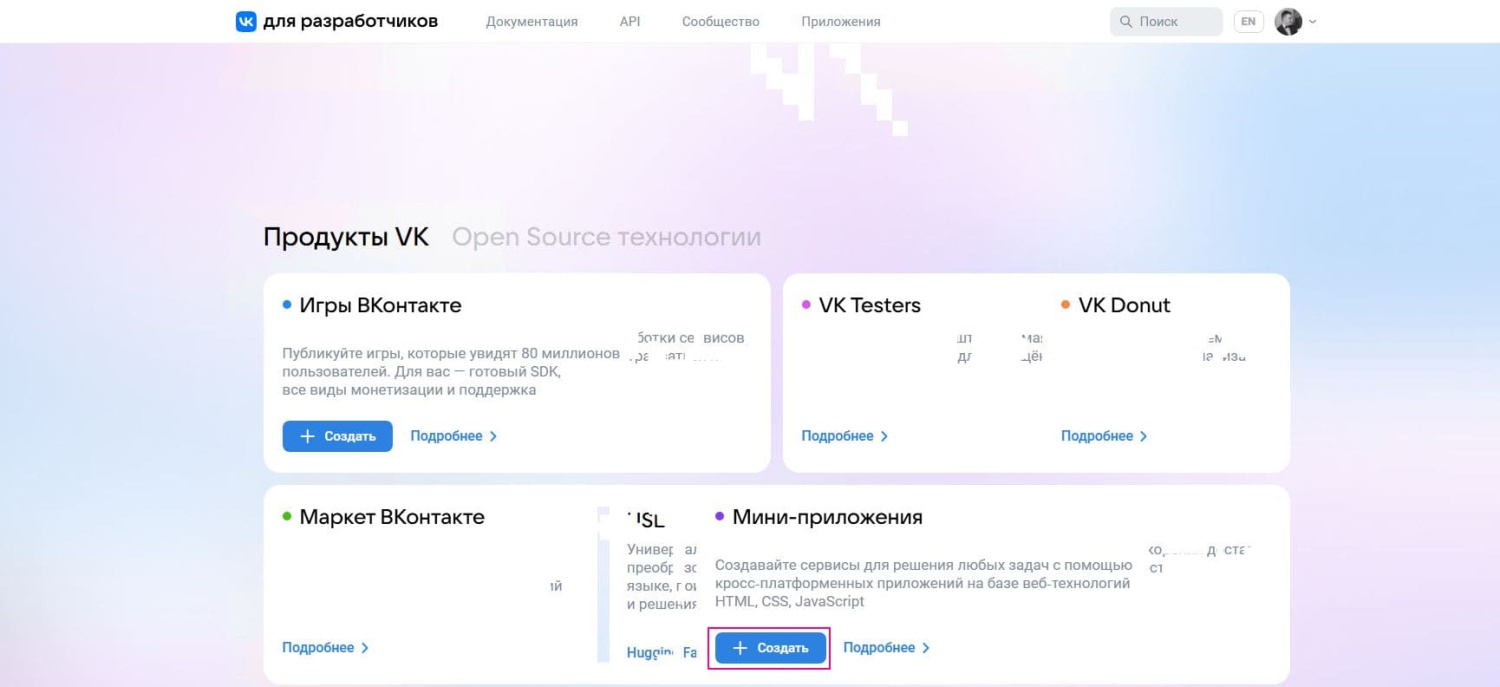
Task: Type in the Поиск search field
Action: tap(1175, 21)
